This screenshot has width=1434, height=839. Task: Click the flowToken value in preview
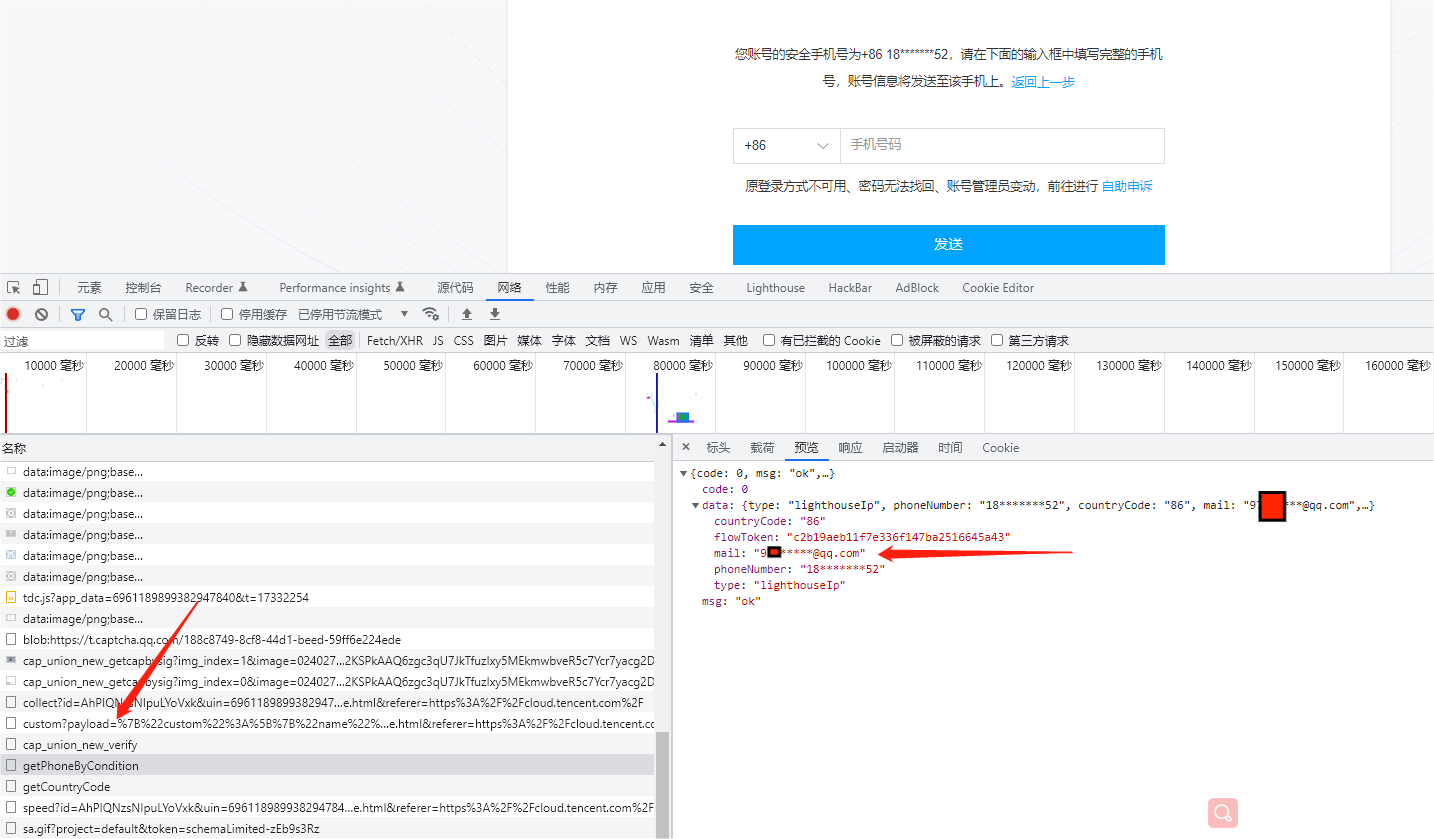point(898,537)
